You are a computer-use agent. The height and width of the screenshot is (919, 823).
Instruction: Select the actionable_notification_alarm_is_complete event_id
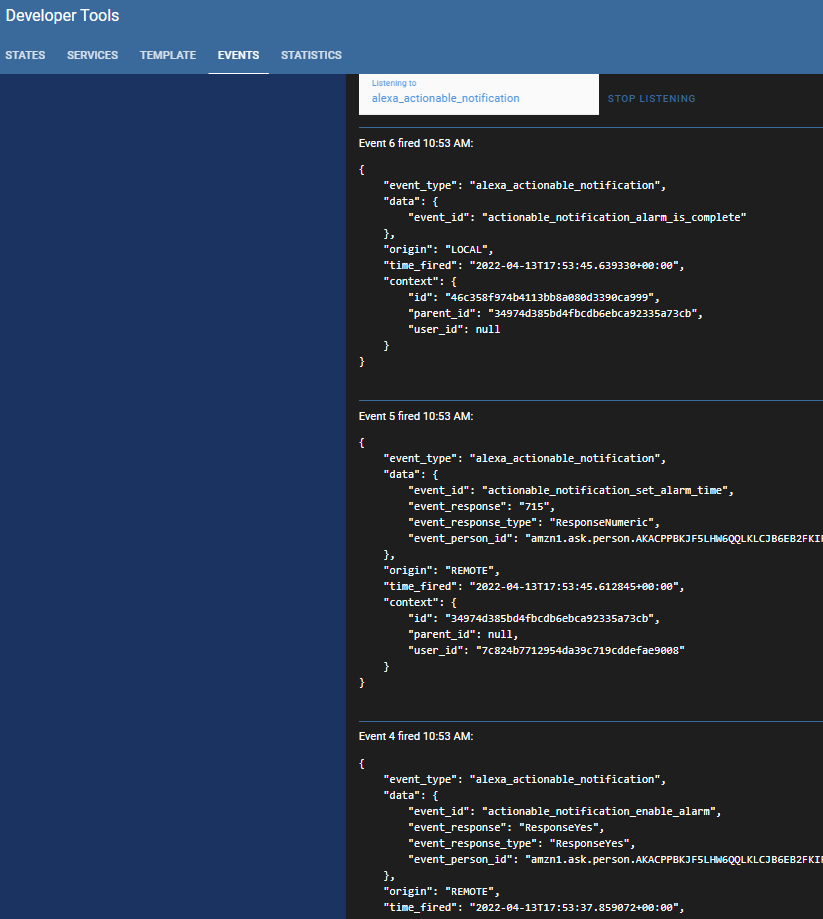click(614, 217)
